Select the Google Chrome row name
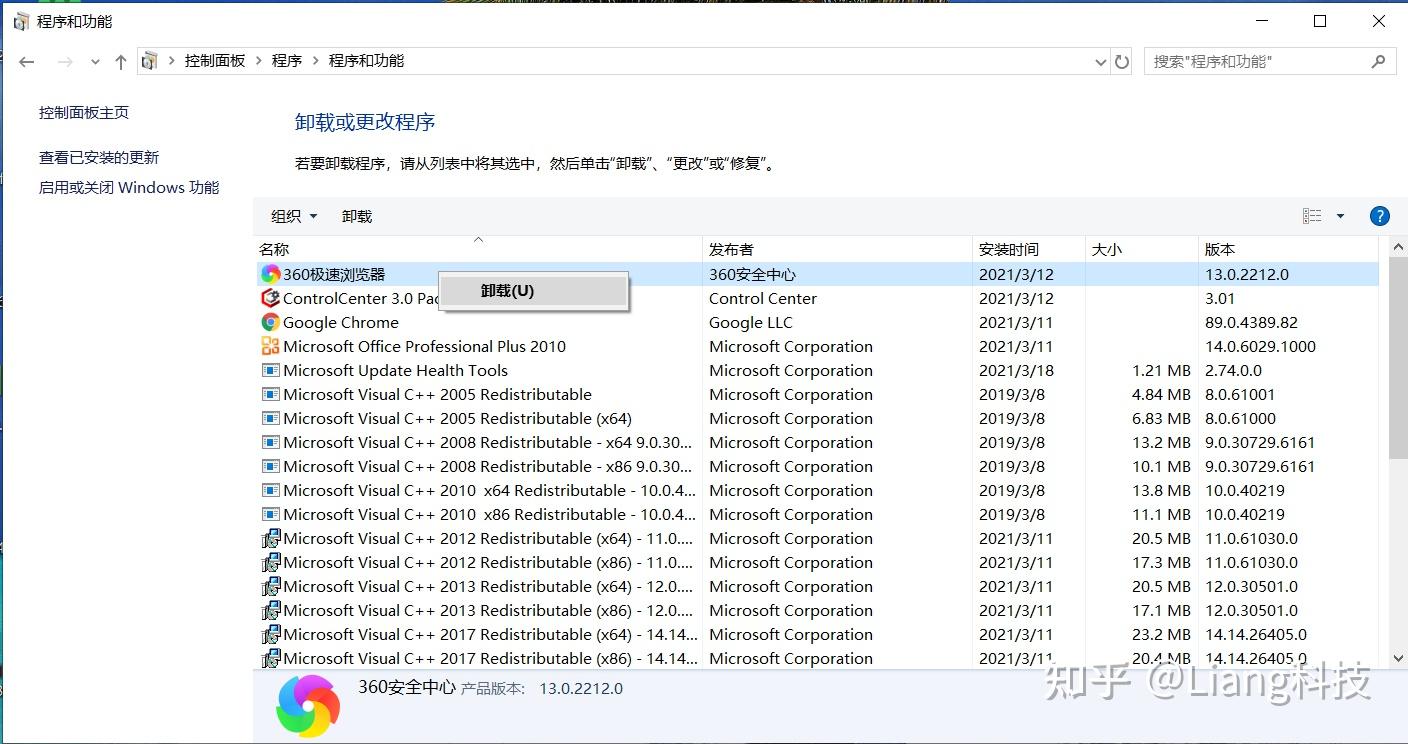Image resolution: width=1408 pixels, height=744 pixels. tap(341, 322)
